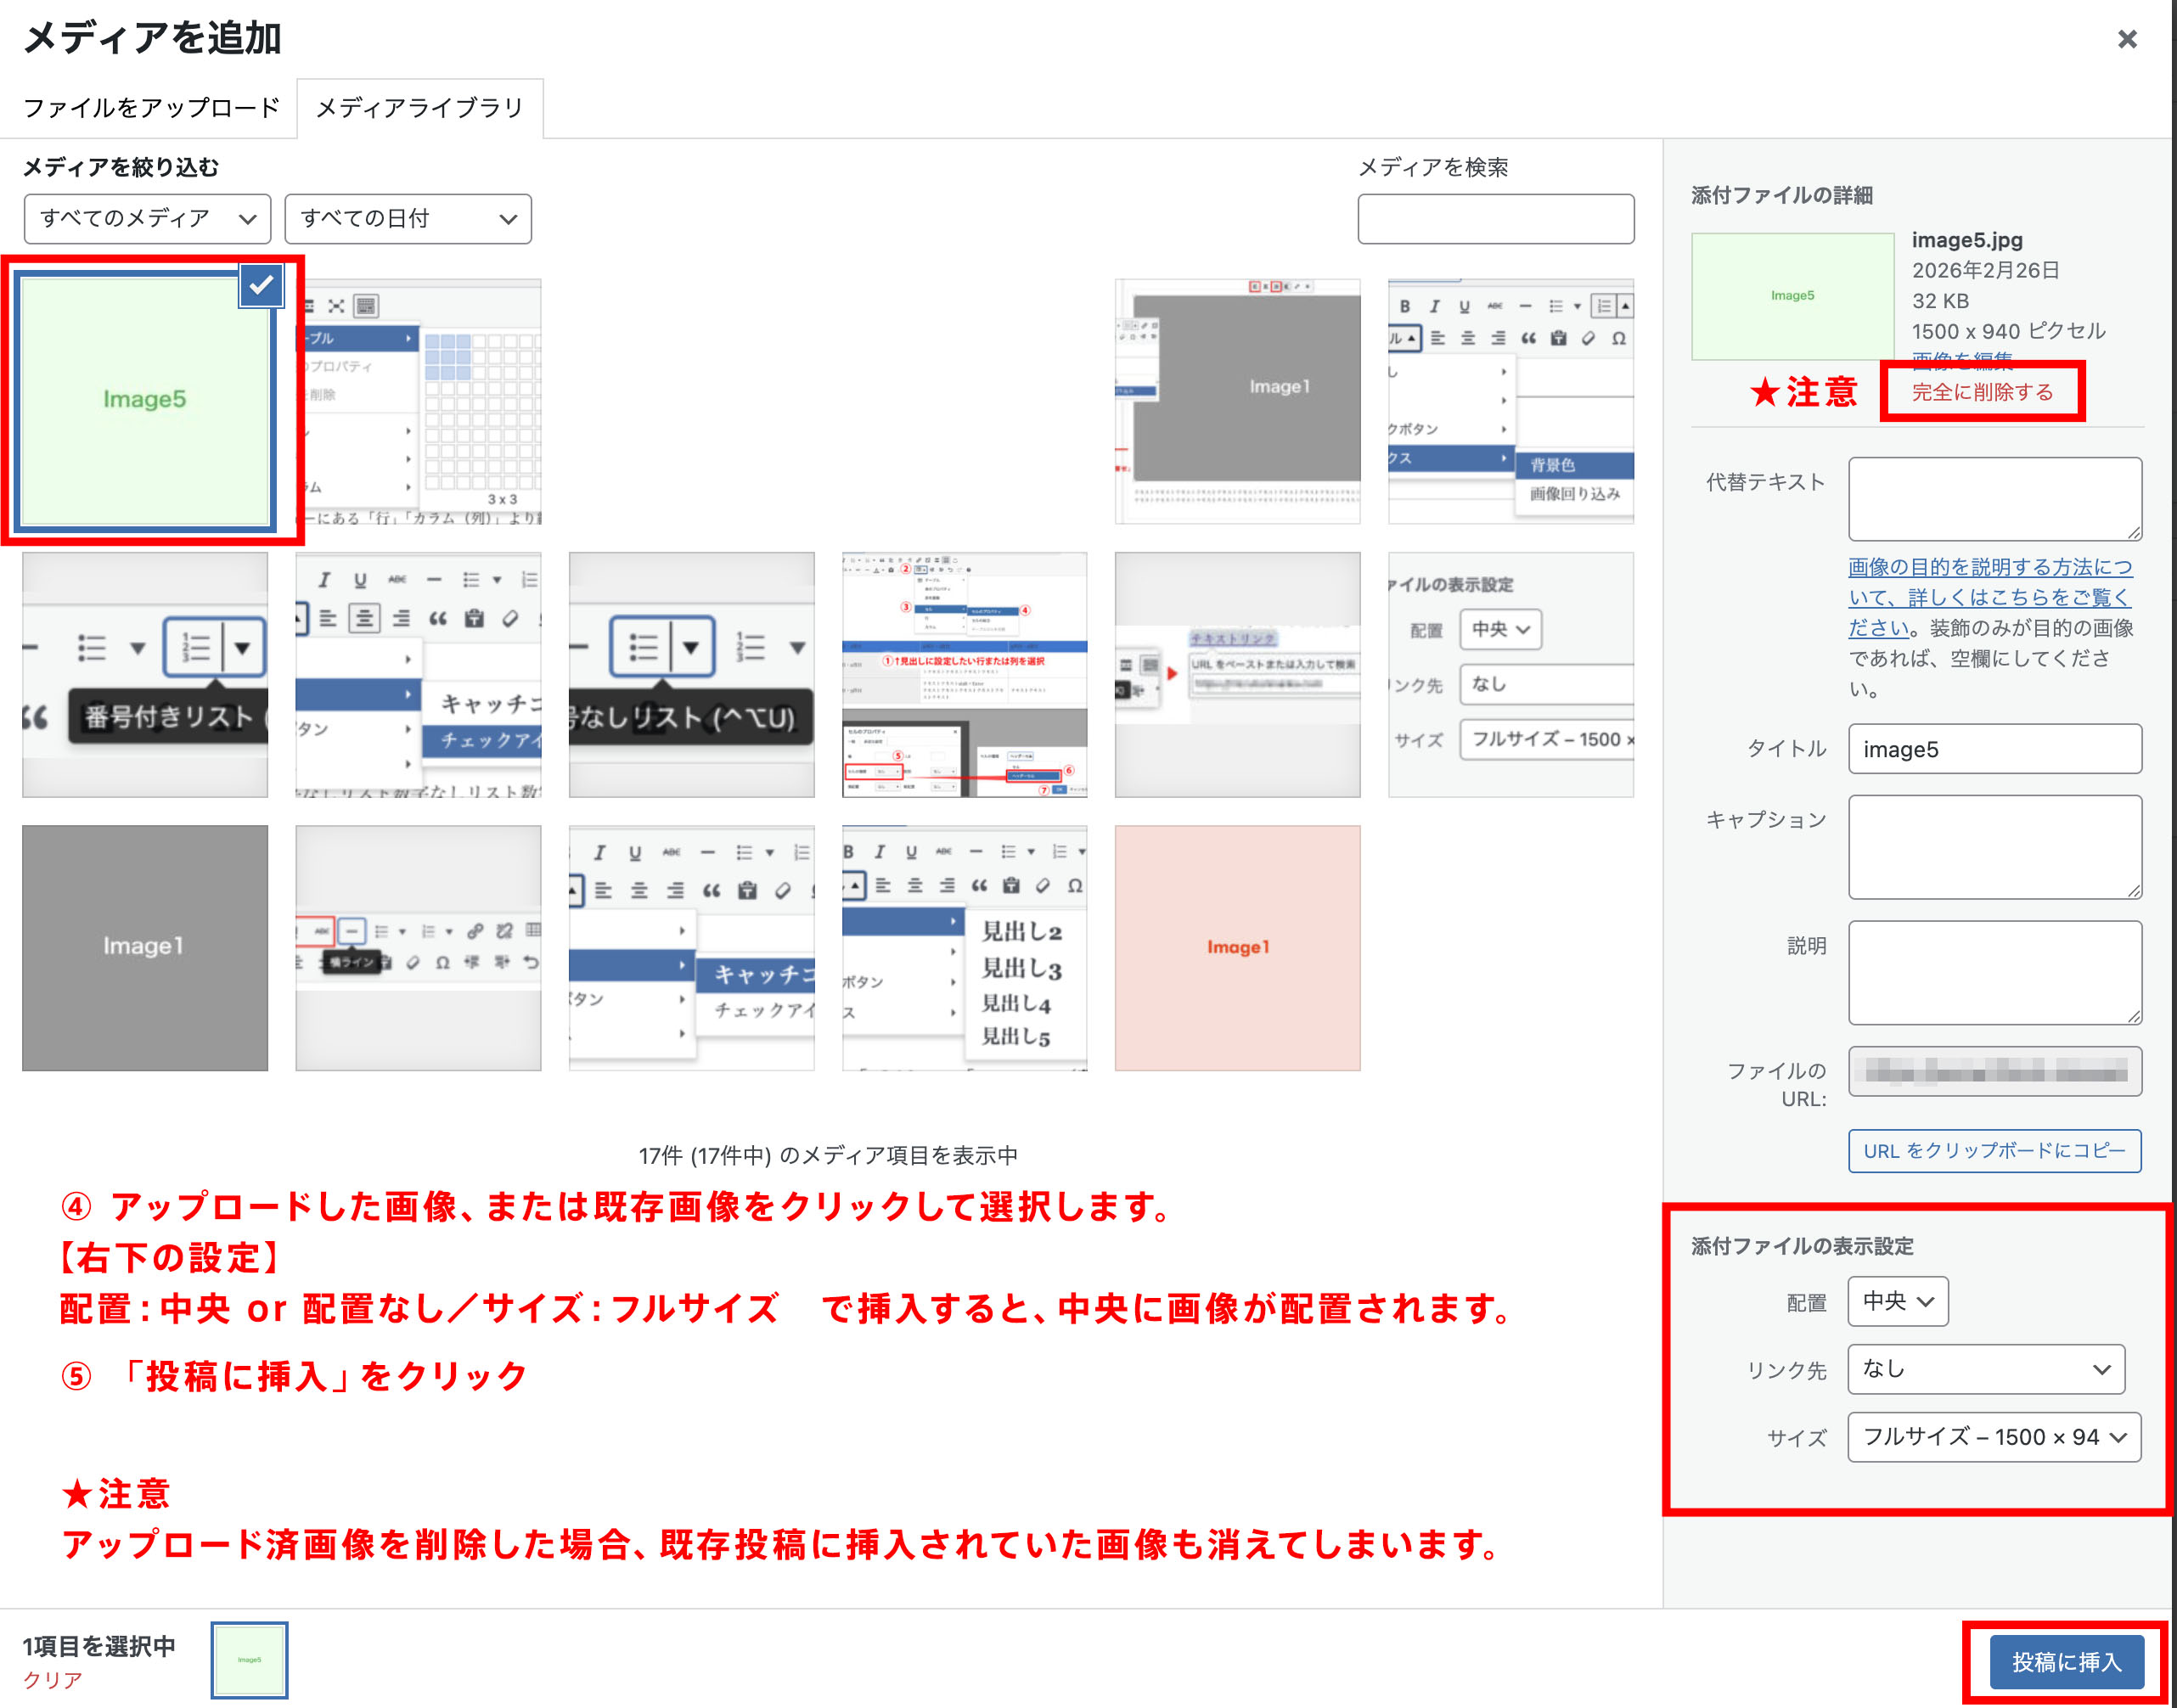Open the すべての日付 date filter dropdown
This screenshot has height=1708, width=2177.
(408, 218)
